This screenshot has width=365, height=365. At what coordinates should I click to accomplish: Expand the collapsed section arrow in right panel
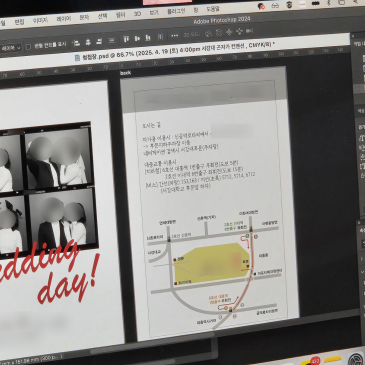click(x=362, y=259)
